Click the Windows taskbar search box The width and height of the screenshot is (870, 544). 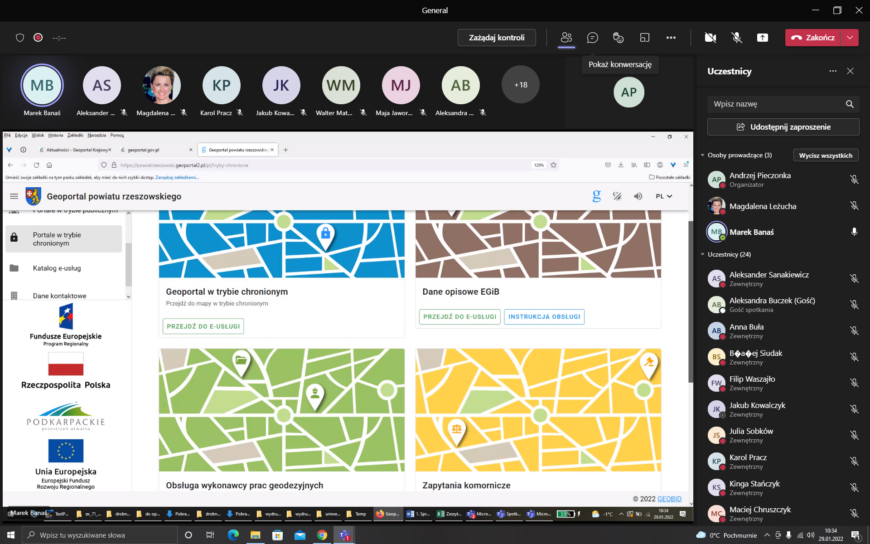(x=100, y=535)
